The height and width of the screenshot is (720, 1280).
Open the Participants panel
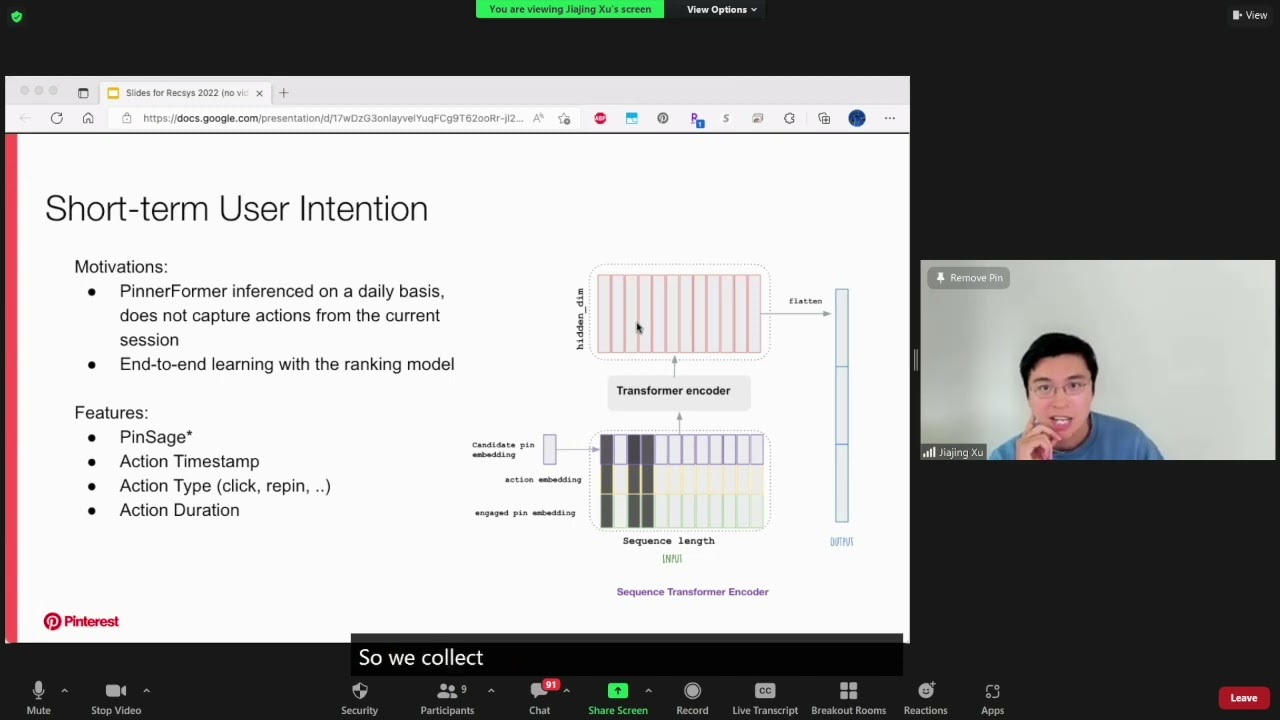(x=447, y=697)
